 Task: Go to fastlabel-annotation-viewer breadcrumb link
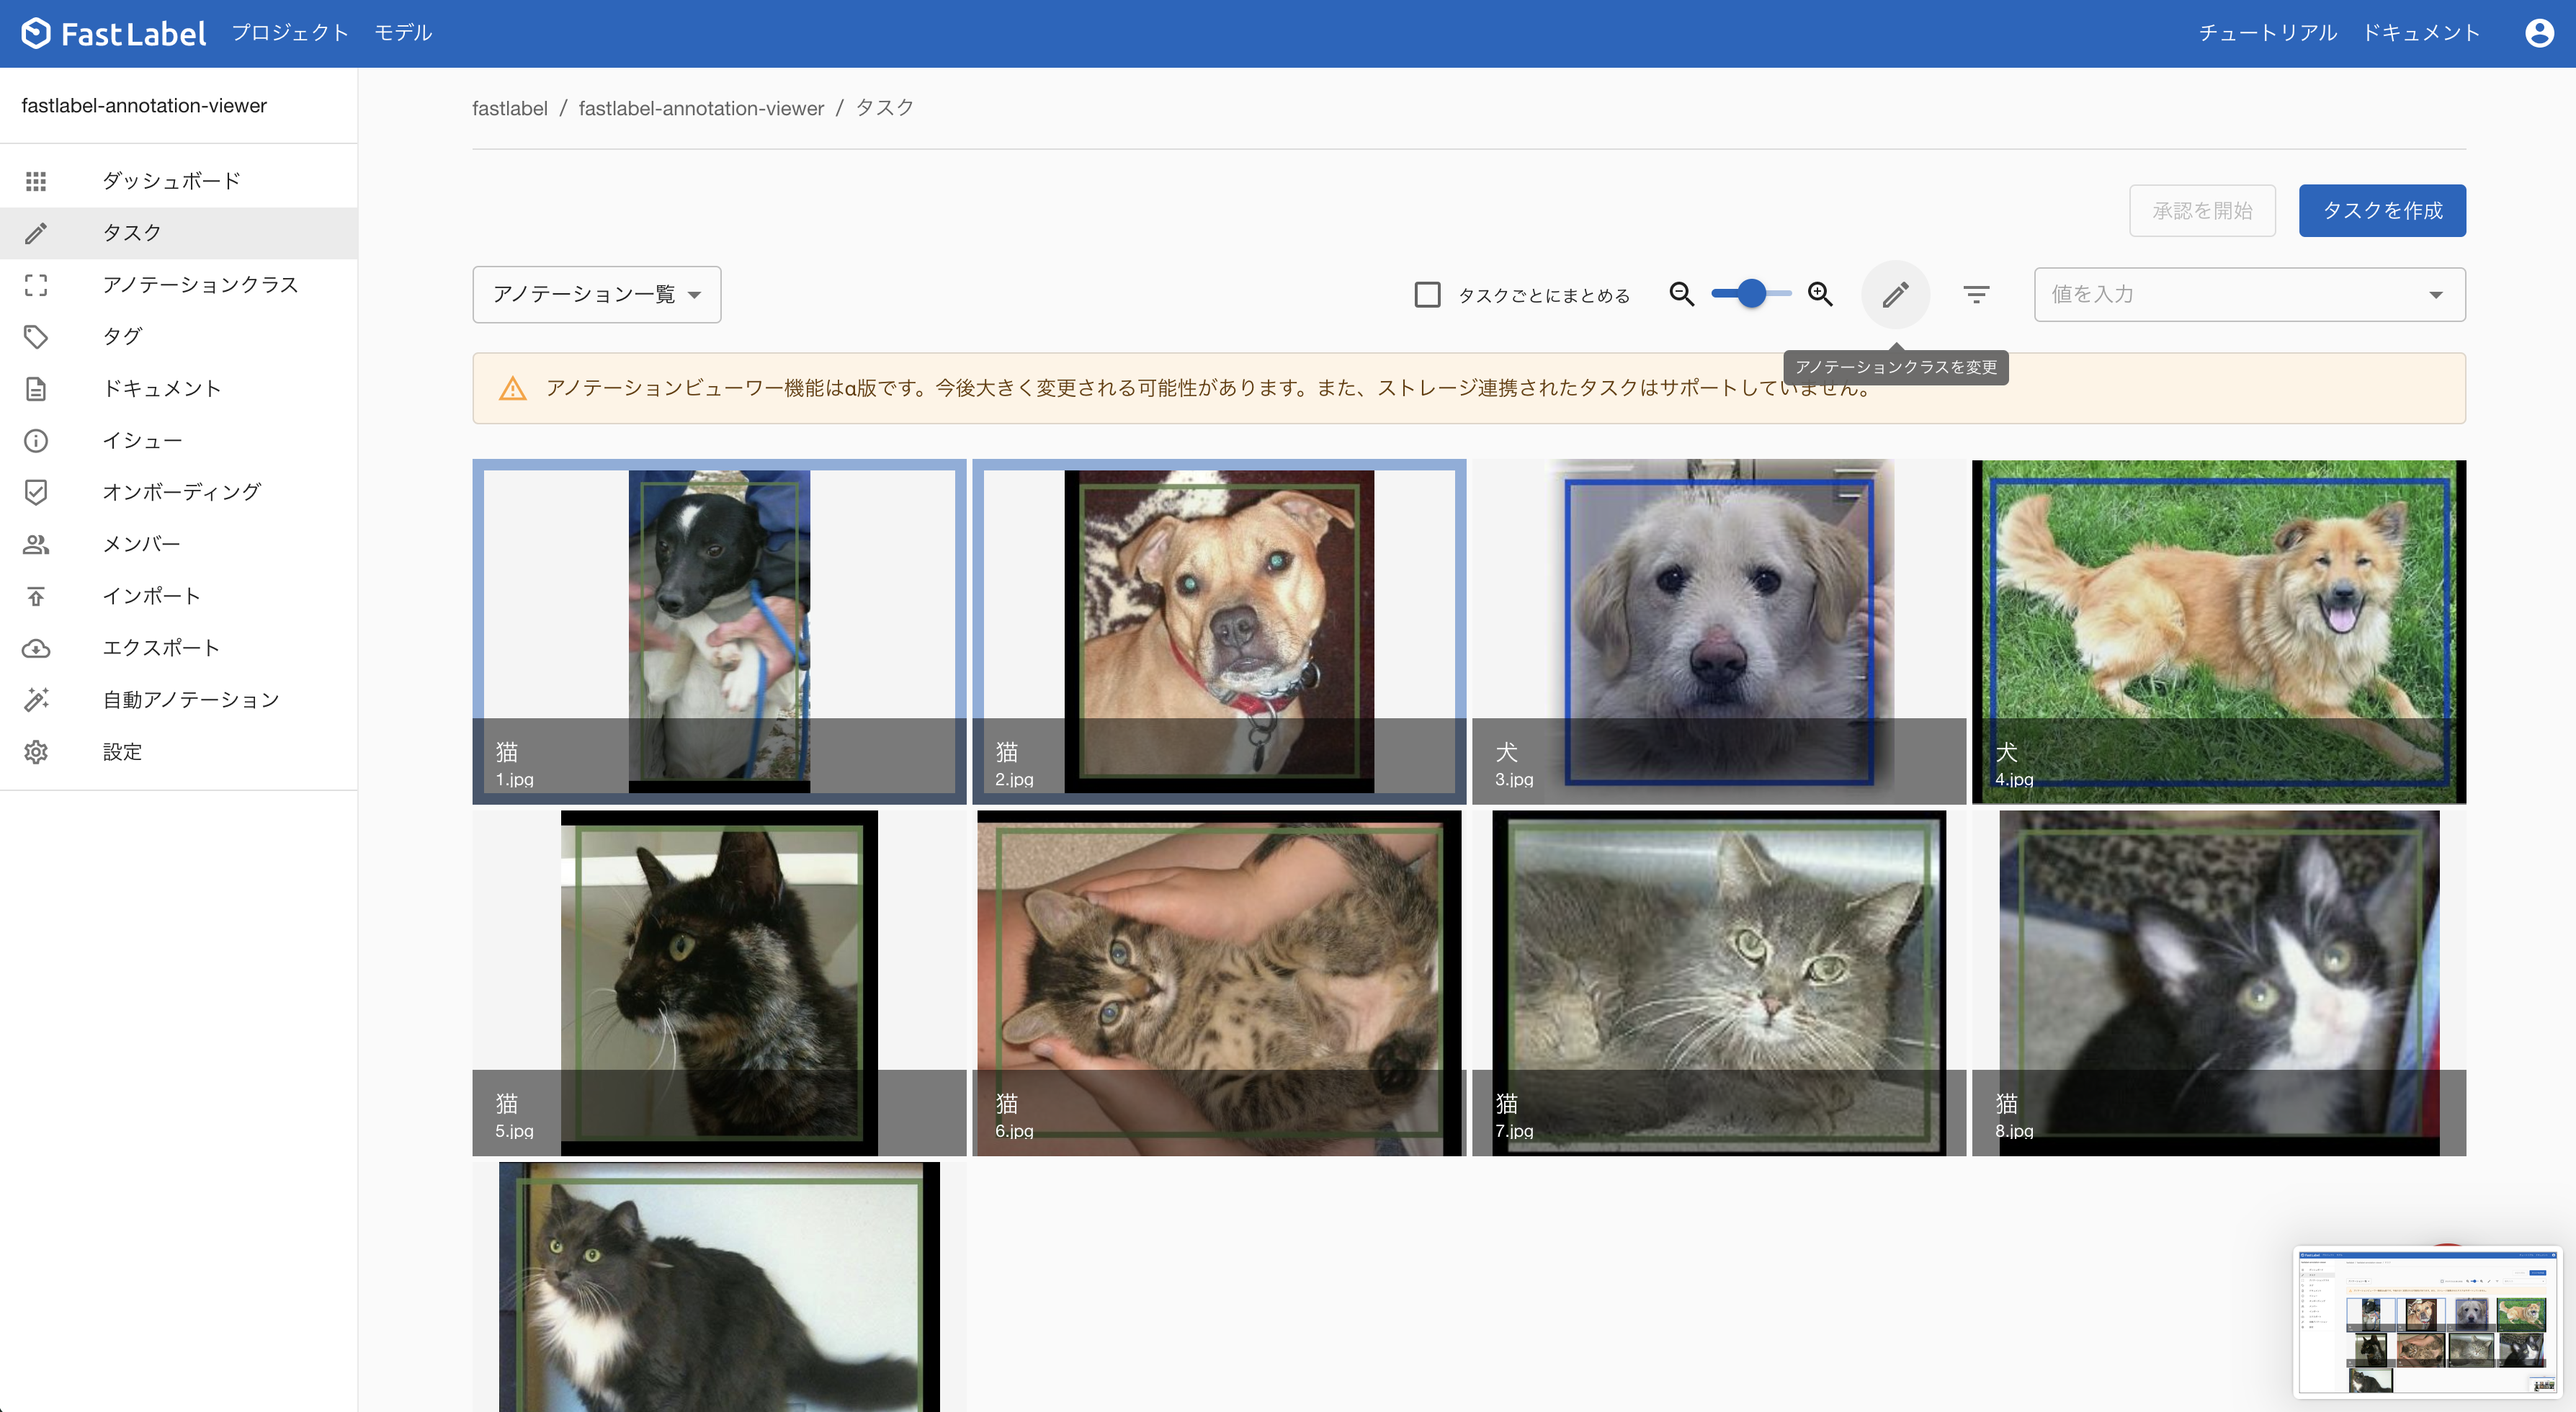click(701, 108)
